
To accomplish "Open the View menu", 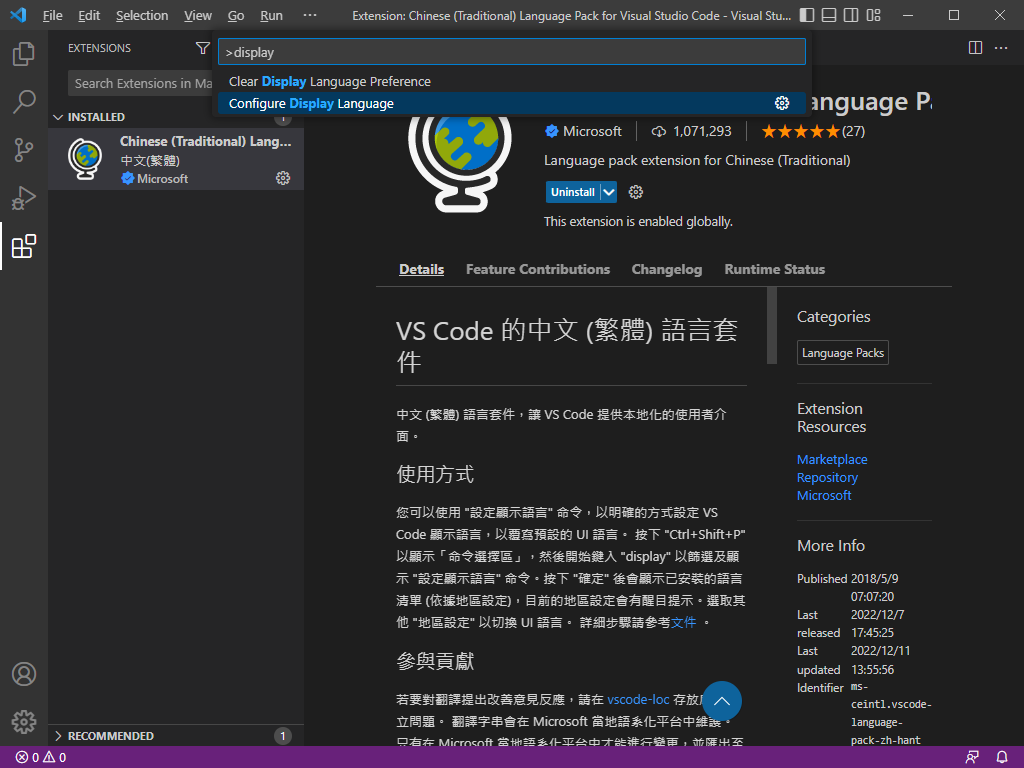I will point(197,16).
